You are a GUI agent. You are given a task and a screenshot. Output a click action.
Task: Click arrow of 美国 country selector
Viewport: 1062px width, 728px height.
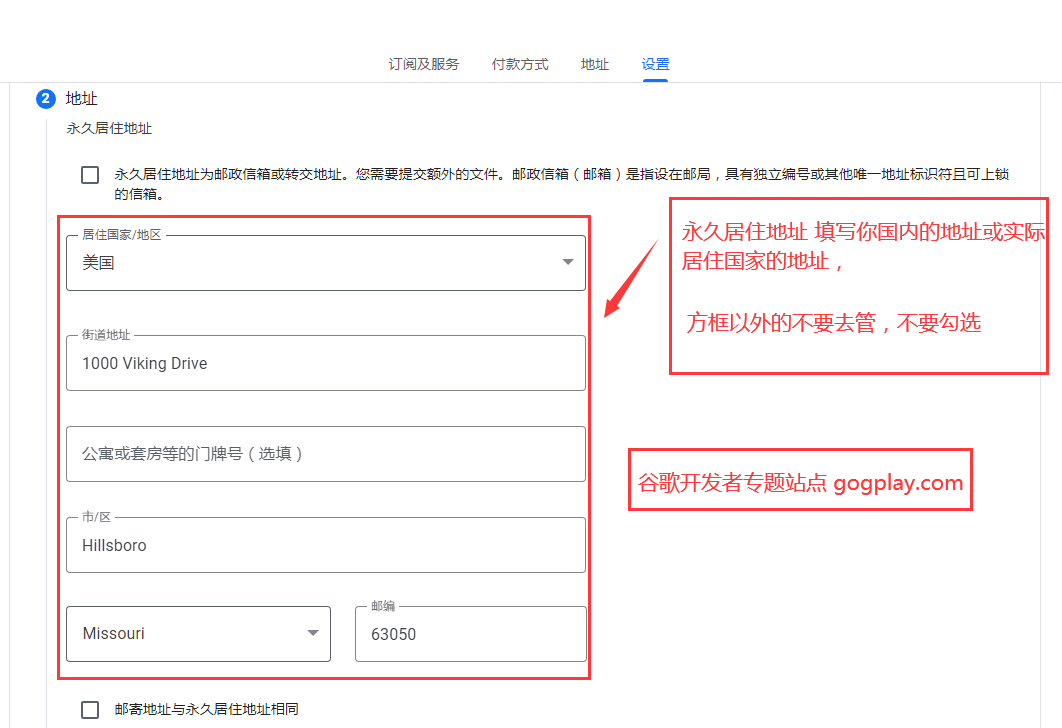click(x=568, y=262)
